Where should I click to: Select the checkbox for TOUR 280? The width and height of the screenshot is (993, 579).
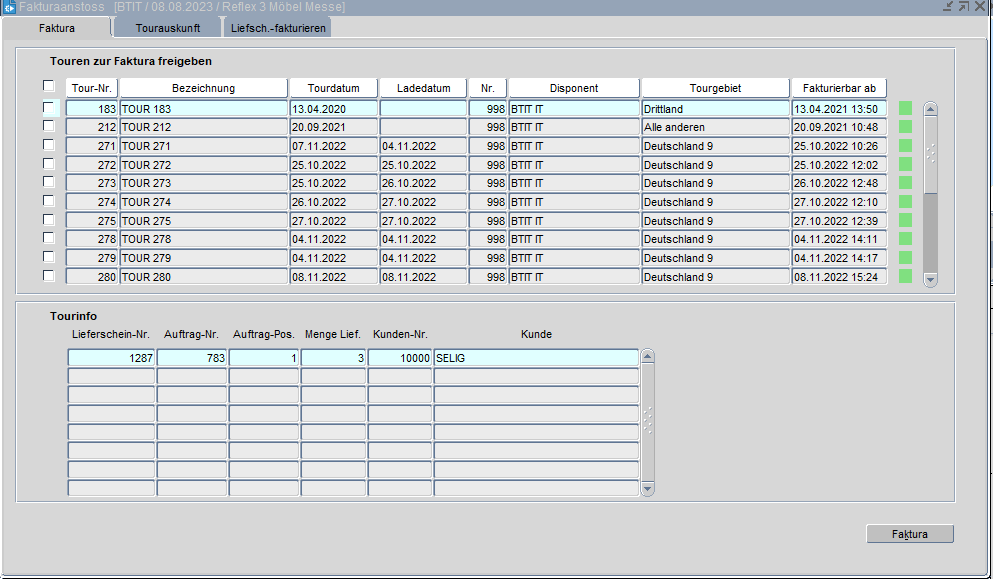tap(48, 276)
